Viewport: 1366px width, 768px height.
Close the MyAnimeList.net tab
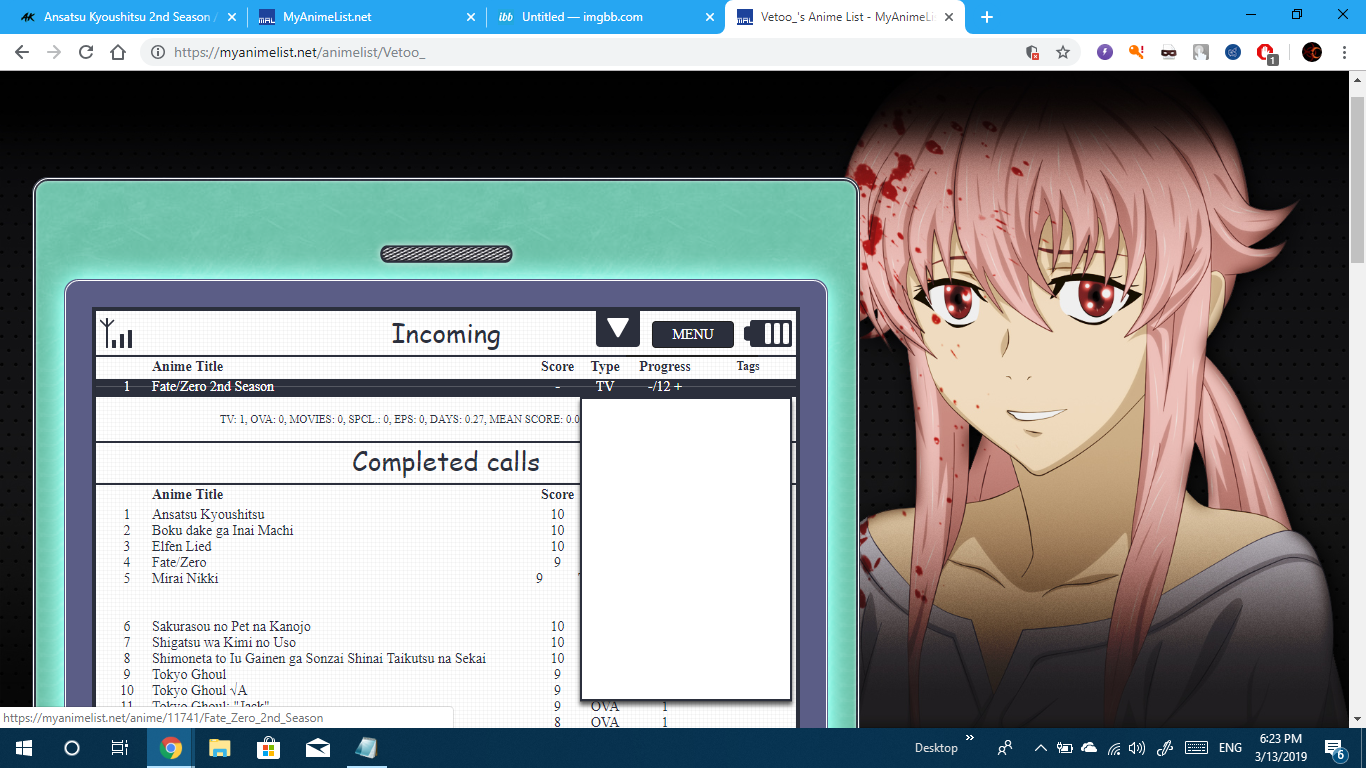pyautogui.click(x=471, y=17)
